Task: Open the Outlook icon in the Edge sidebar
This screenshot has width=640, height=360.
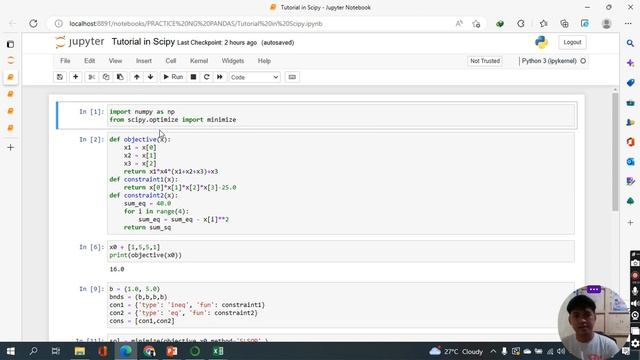Action: (631, 162)
